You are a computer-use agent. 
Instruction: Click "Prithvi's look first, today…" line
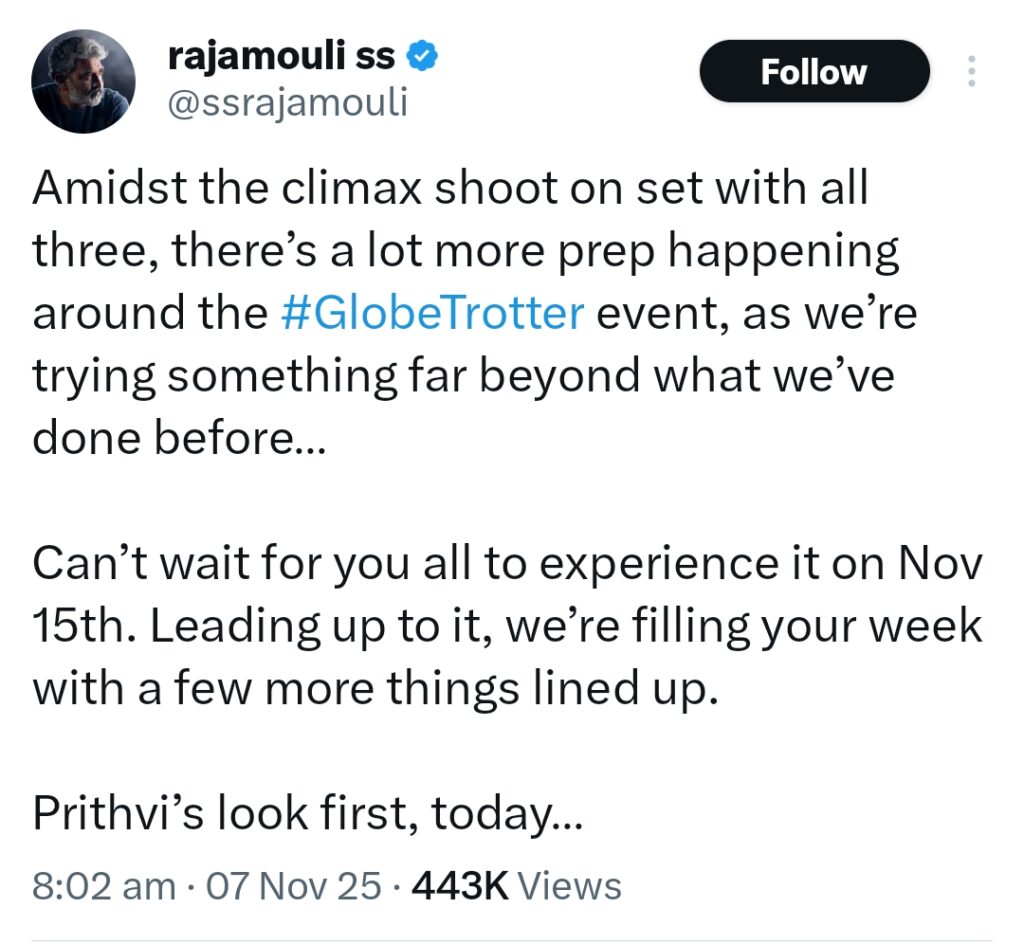tap(306, 815)
